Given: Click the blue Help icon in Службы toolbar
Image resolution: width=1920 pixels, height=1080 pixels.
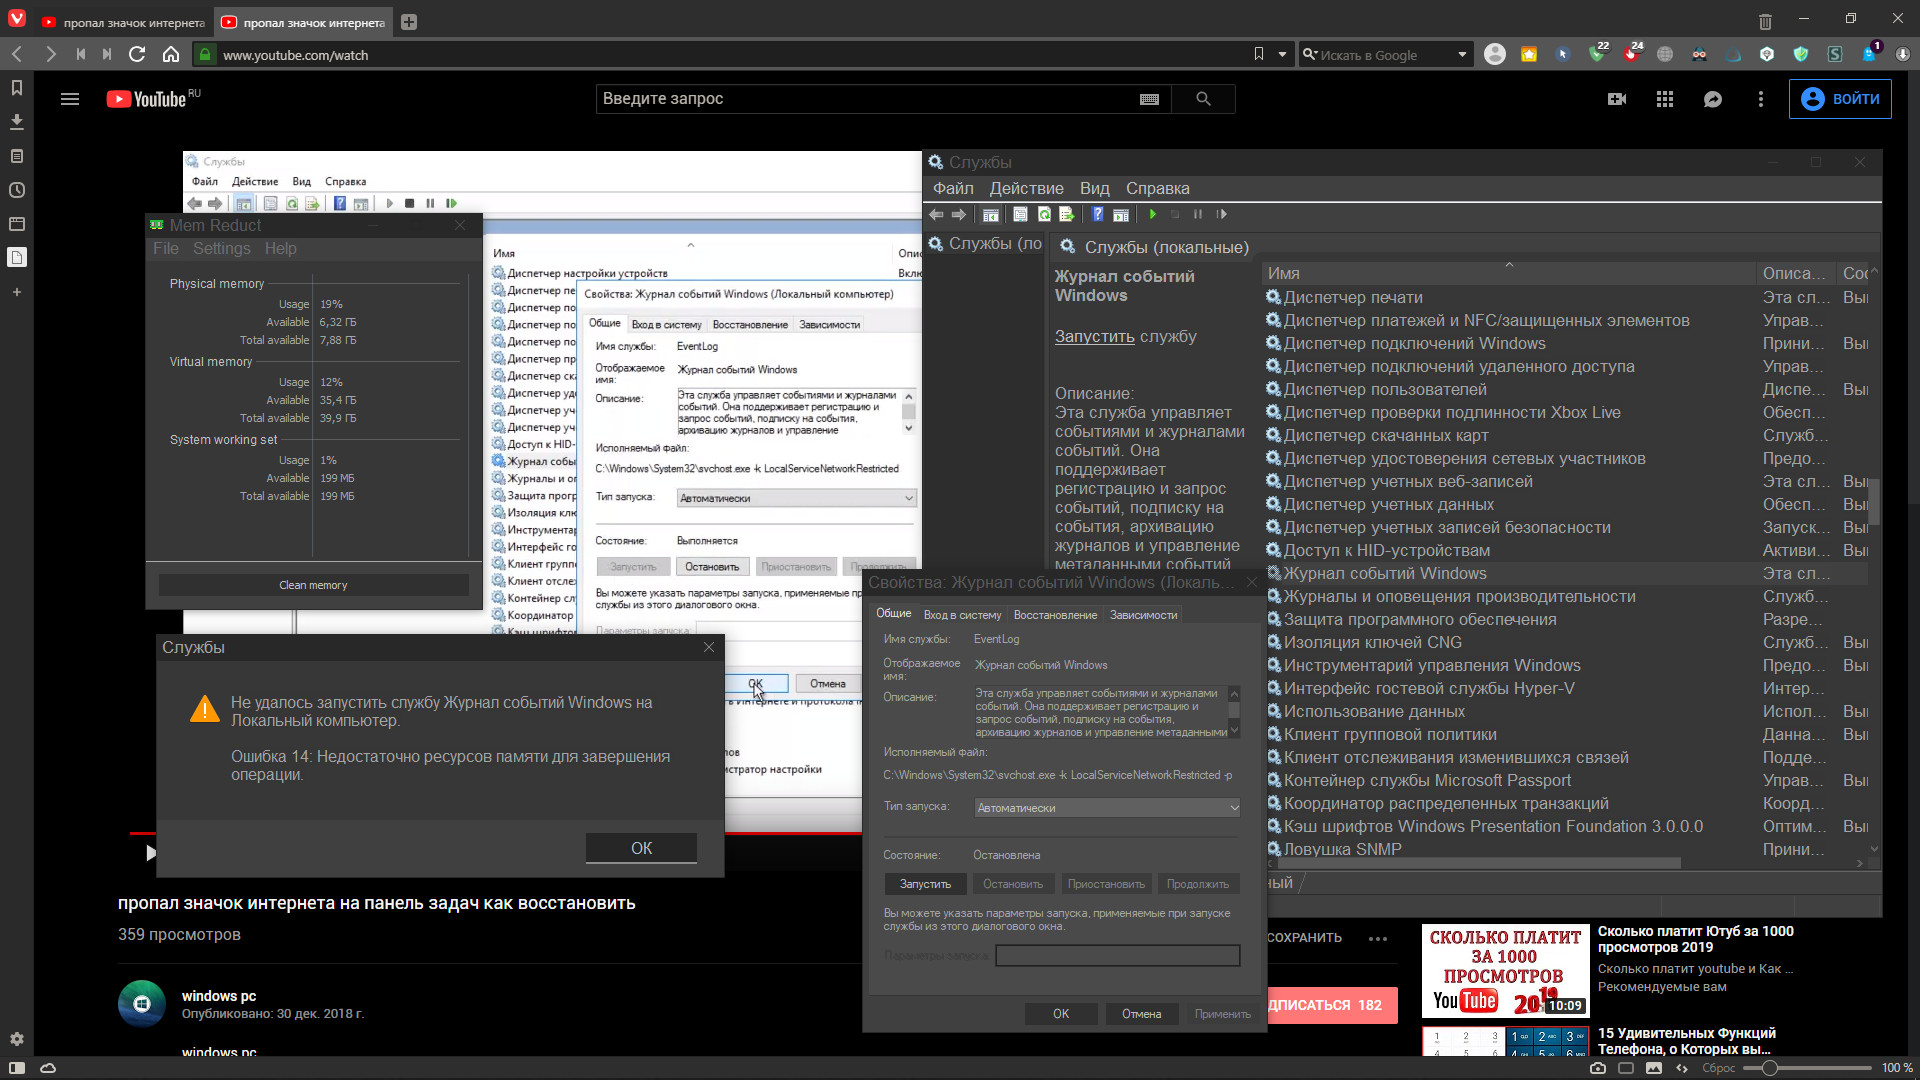Looking at the screenshot, I should coord(1098,214).
